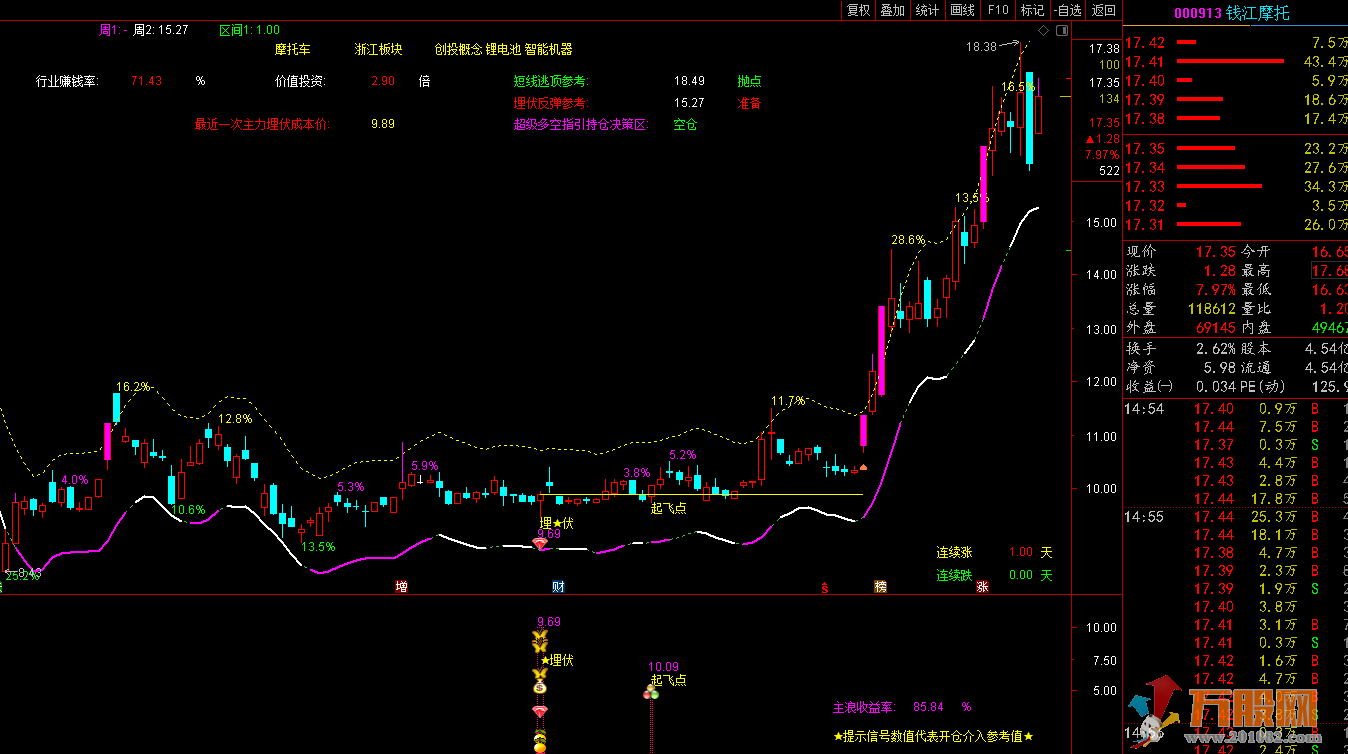Click the 区间1: 1.00 label
1348x754 pixels.
(x=250, y=30)
